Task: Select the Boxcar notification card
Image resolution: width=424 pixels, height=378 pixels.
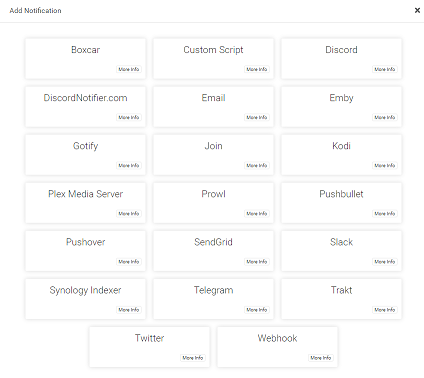Action: pyautogui.click(x=85, y=59)
